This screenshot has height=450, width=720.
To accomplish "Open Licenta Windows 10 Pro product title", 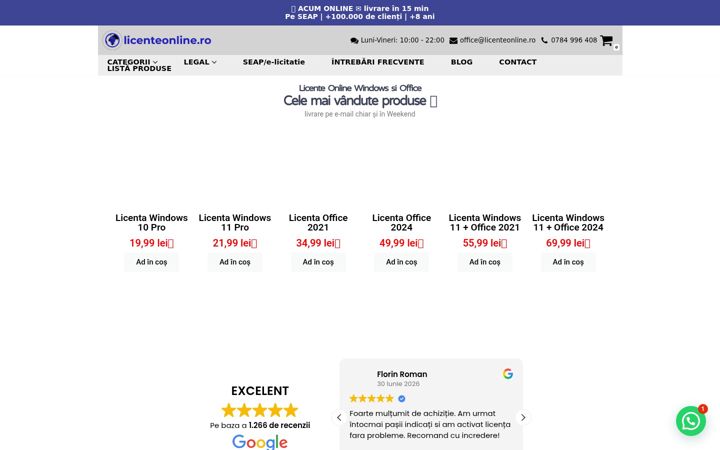I will click(x=152, y=222).
